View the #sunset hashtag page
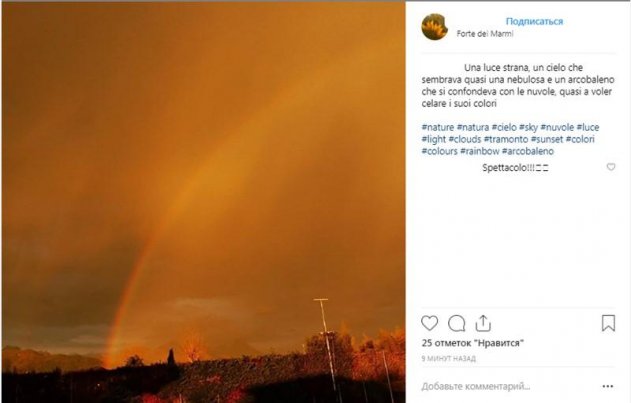The image size is (631, 403). 547,139
